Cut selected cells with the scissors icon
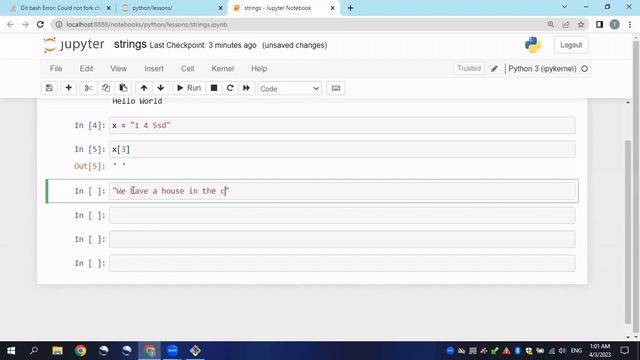The height and width of the screenshot is (360, 640). (88, 88)
